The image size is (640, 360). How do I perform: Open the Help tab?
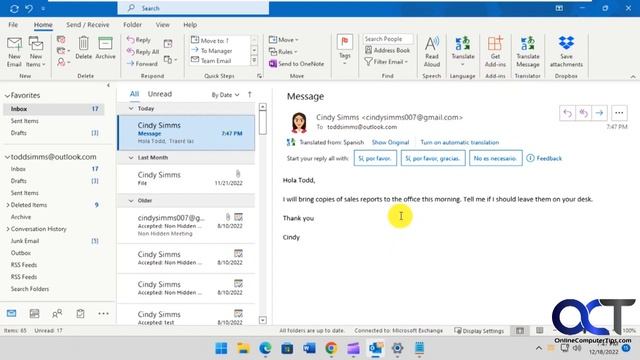click(190, 24)
